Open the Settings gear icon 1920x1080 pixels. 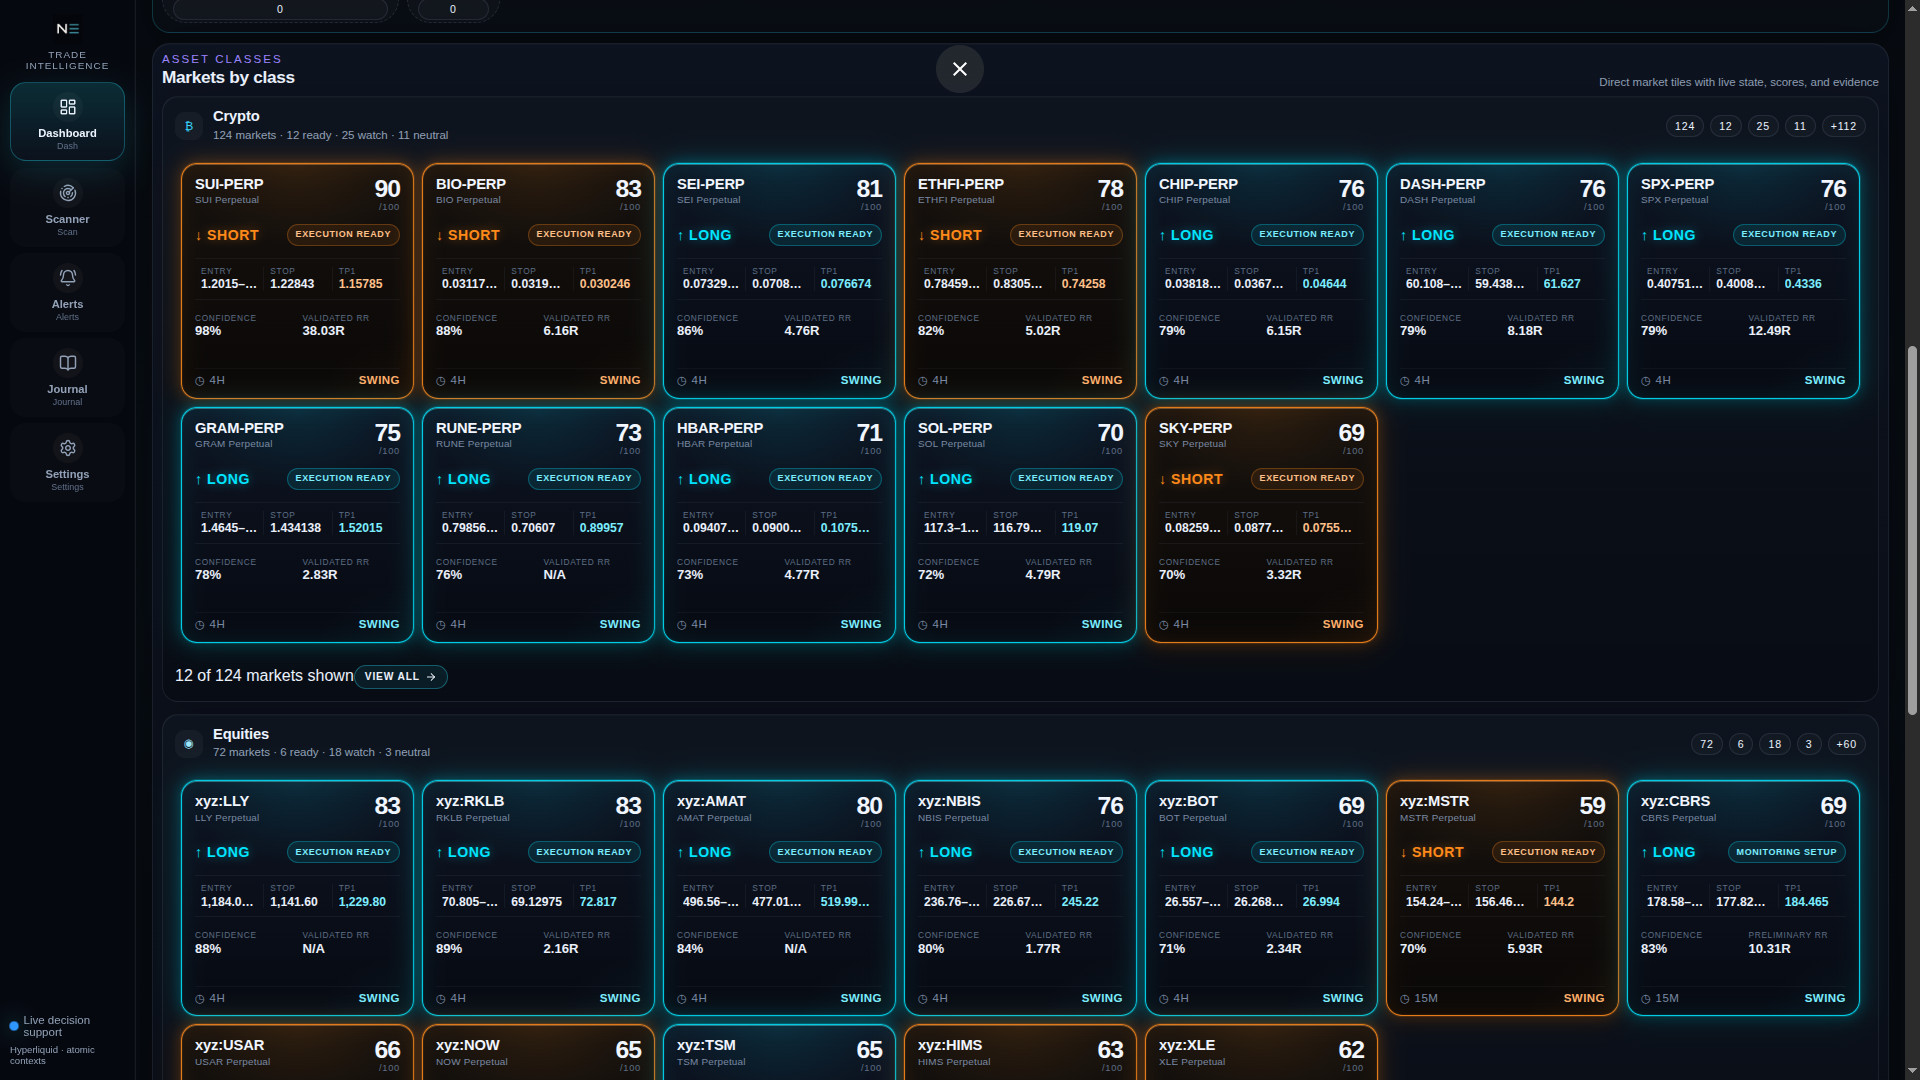tap(67, 448)
